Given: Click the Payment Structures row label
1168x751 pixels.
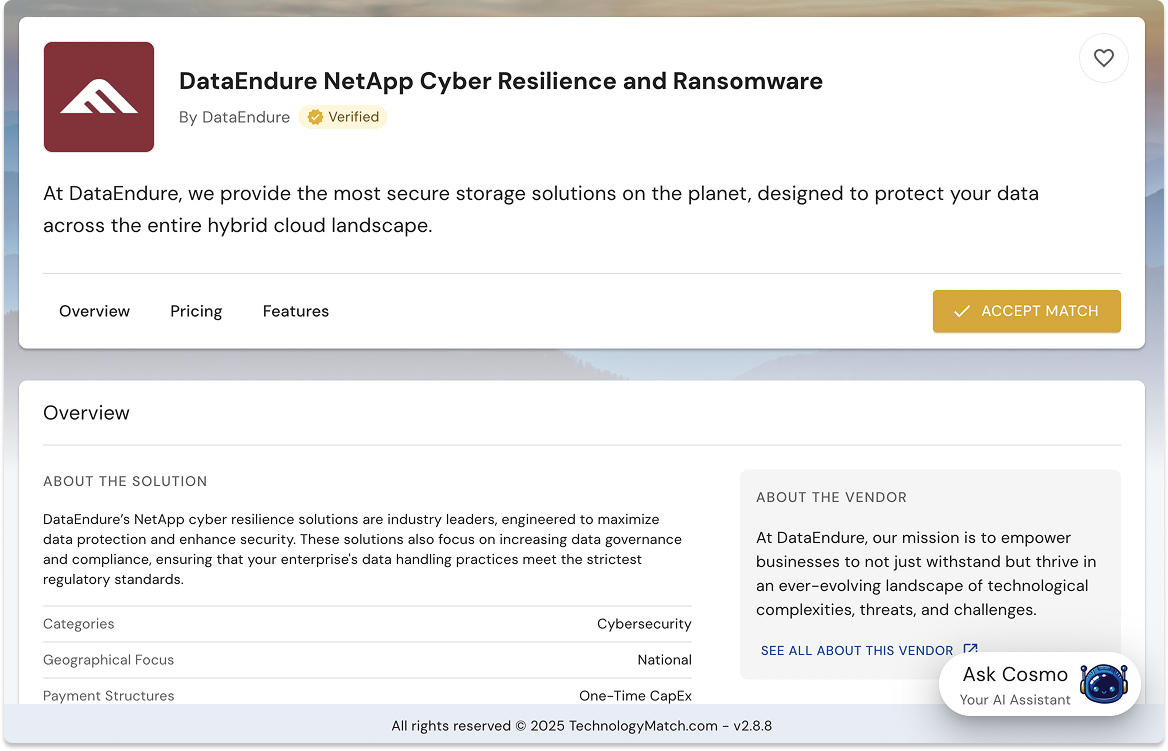Looking at the screenshot, I should (x=108, y=695).
